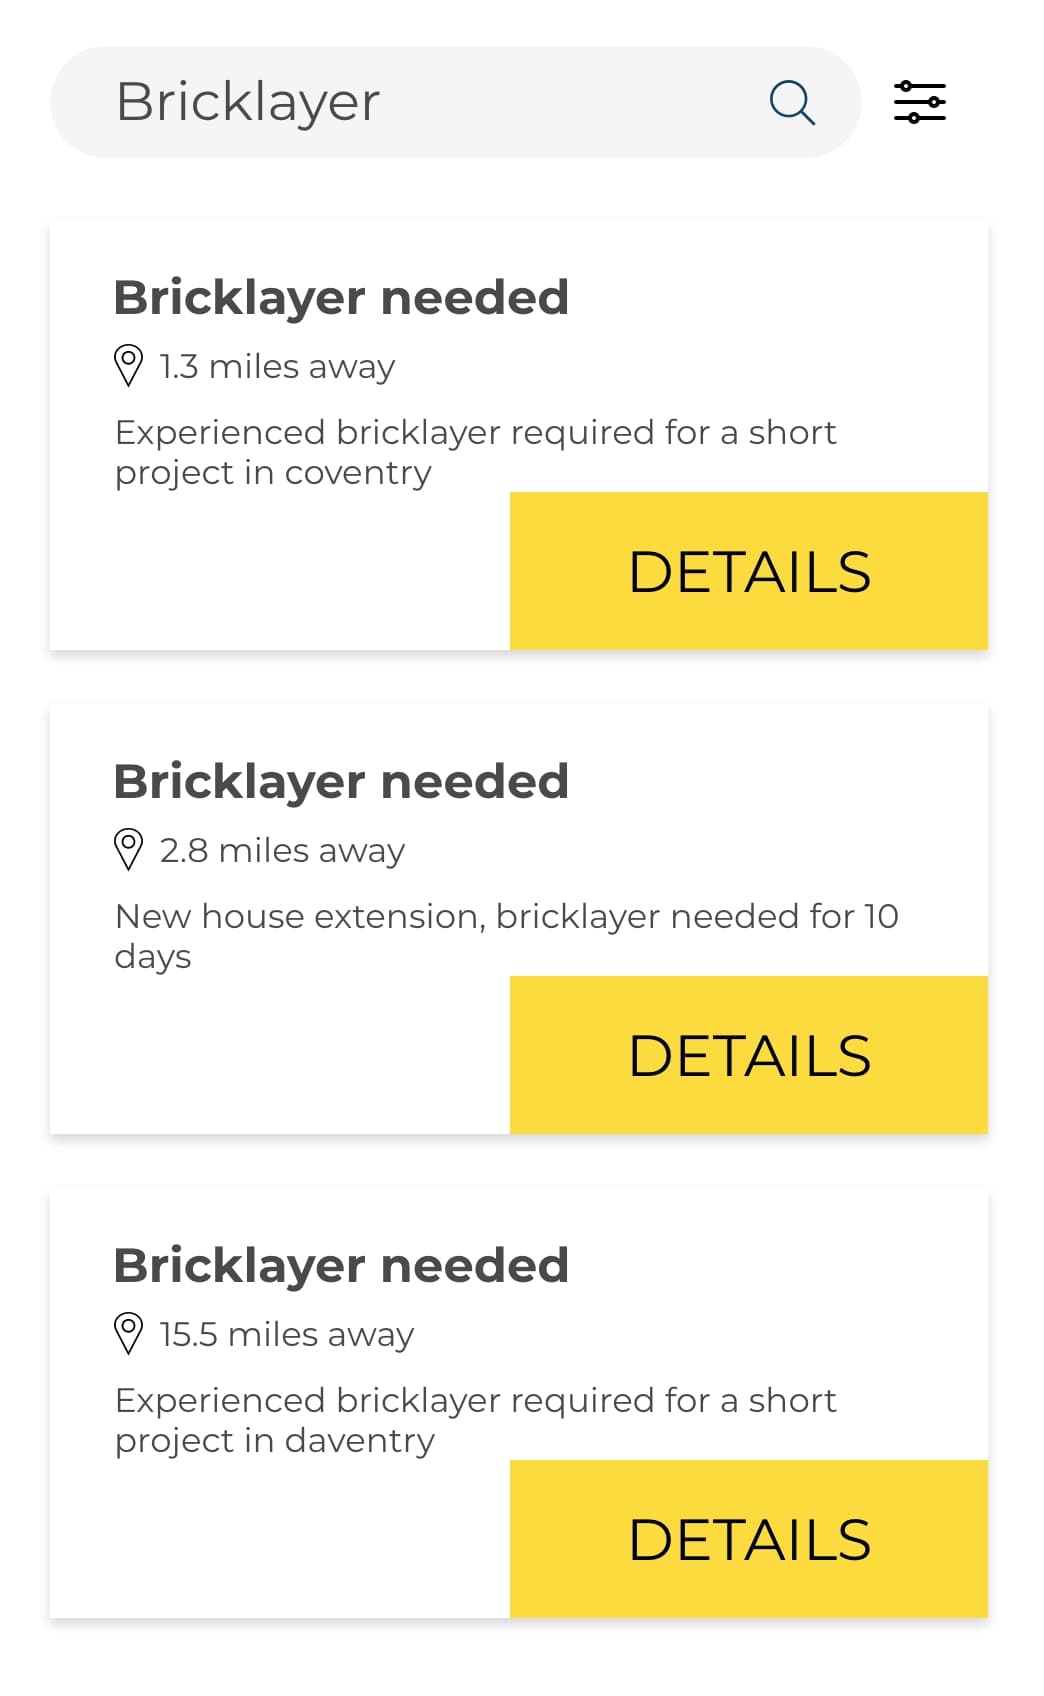Click the 15.5 miles away distance text
The width and height of the screenshot is (1044, 1696).
point(286,1335)
